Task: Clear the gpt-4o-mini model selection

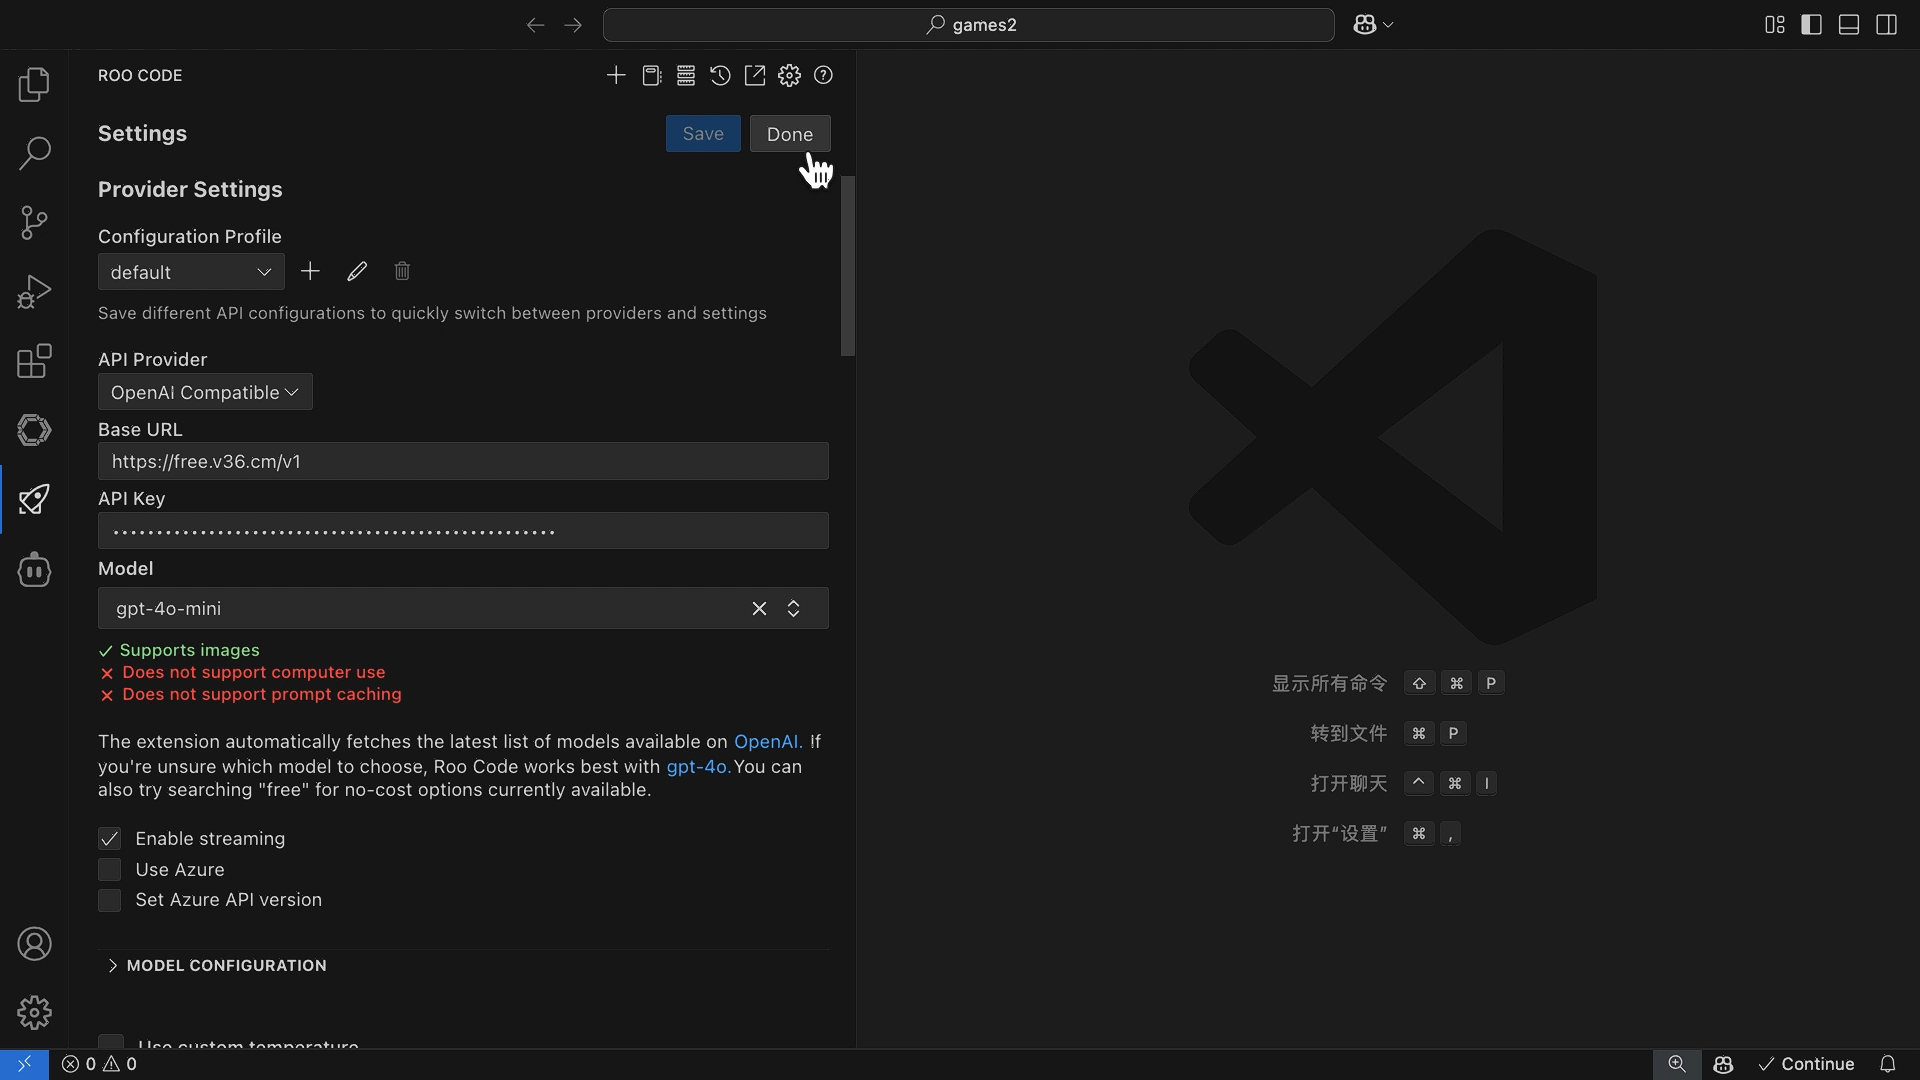Action: coord(759,608)
